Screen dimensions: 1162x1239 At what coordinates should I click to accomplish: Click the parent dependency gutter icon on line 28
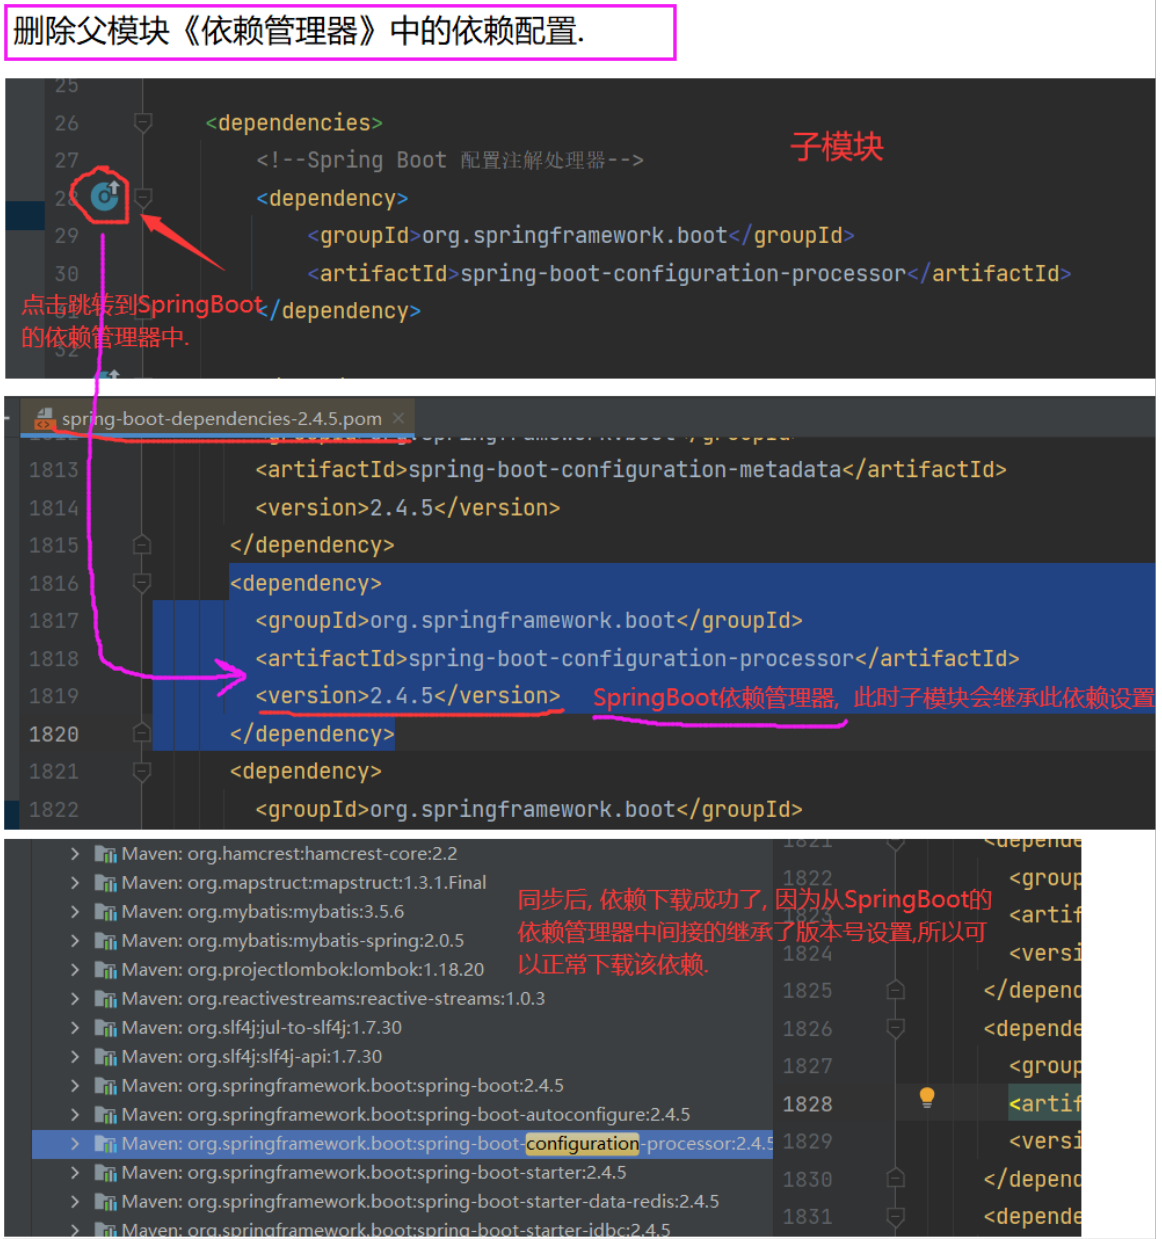pos(105,196)
